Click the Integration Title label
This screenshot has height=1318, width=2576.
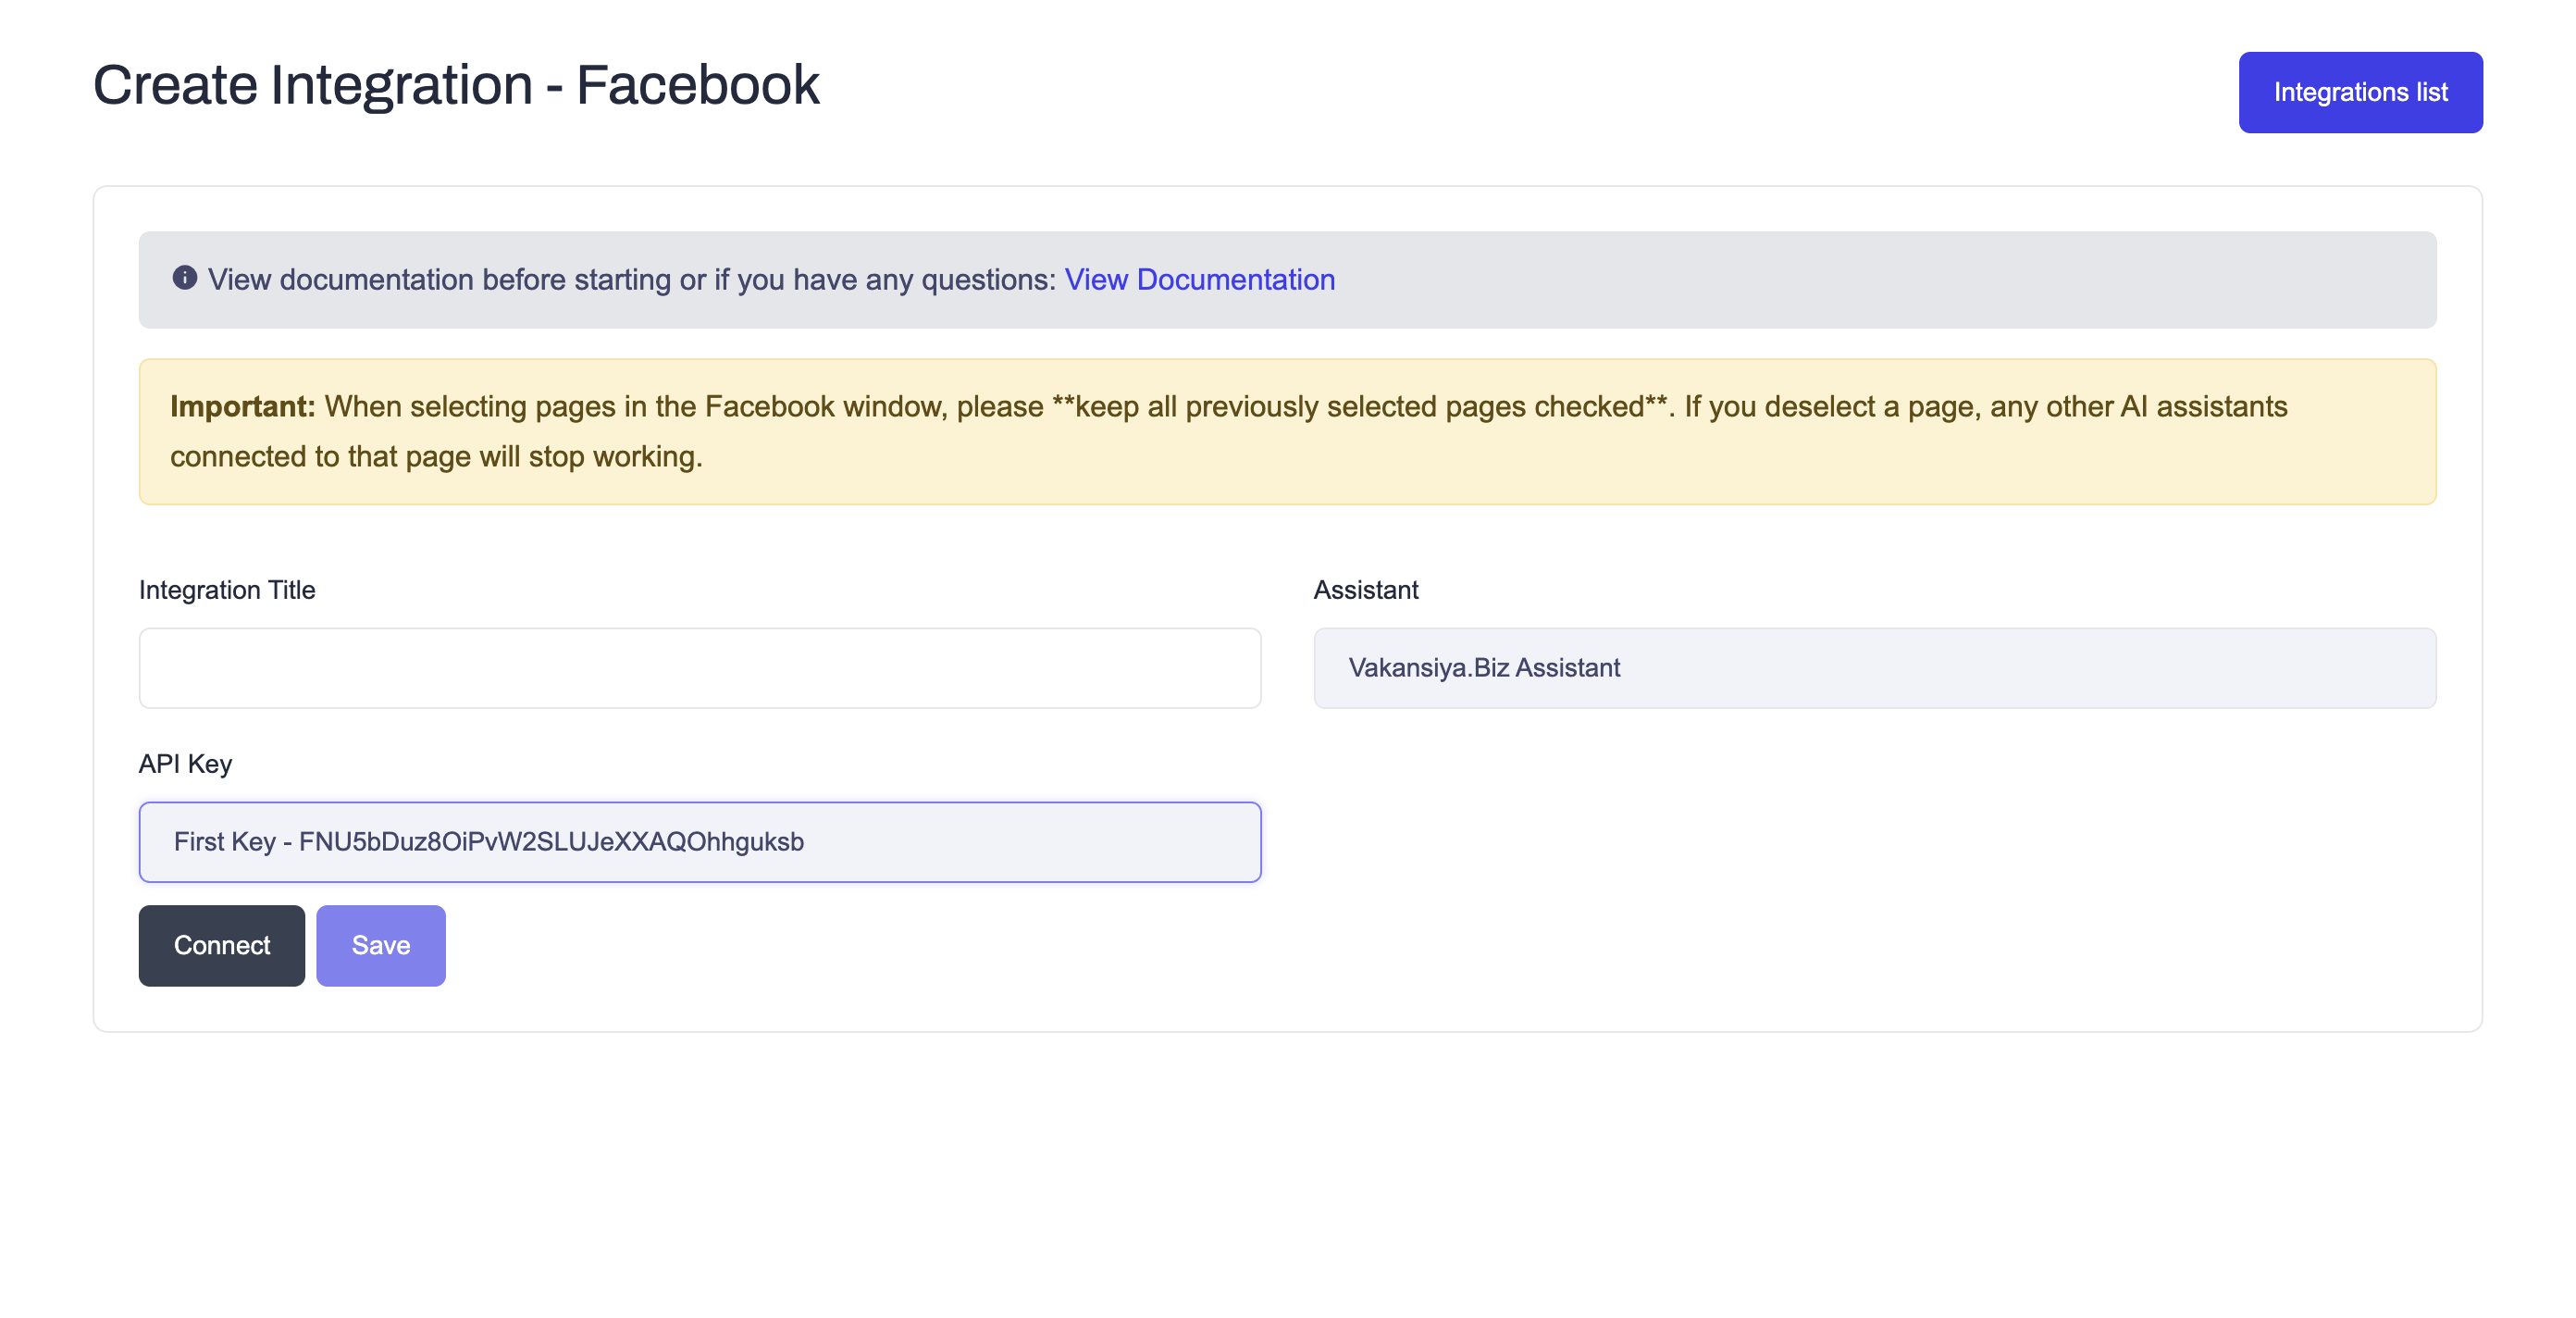[227, 590]
